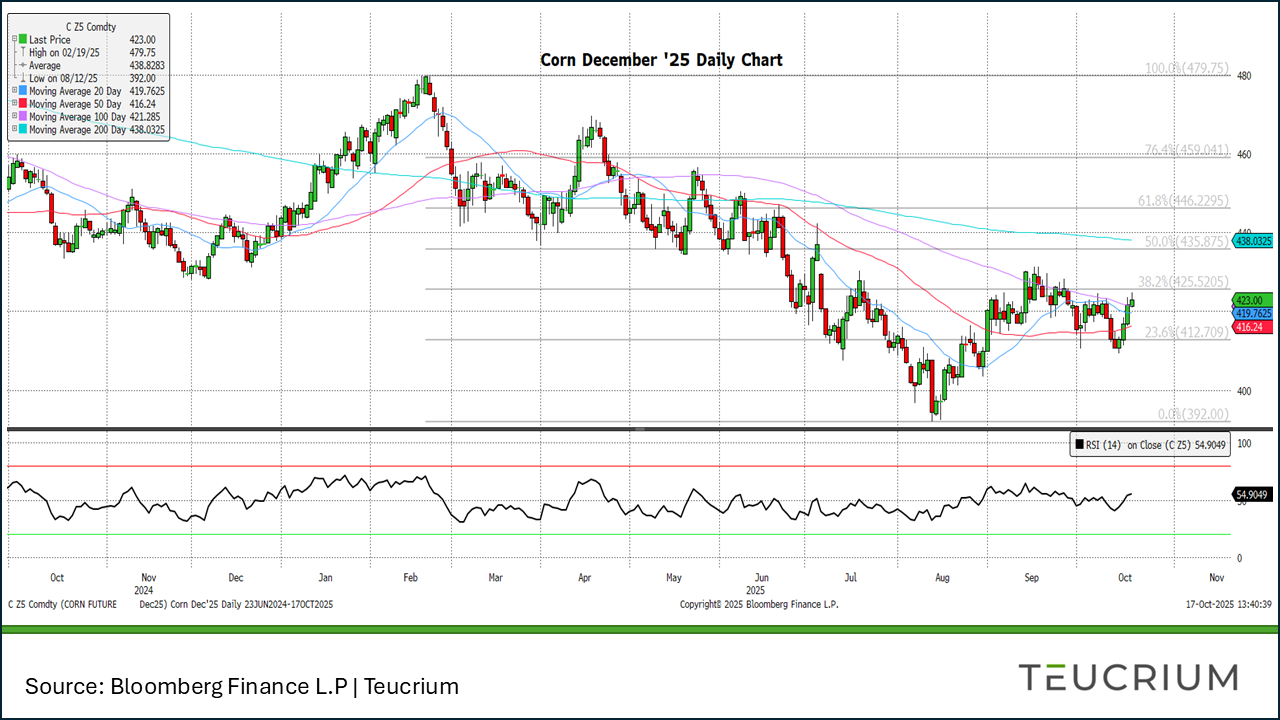This screenshot has height=720, width=1280.
Task: Select the purple 100 Day average swatch
Action: click(x=23, y=117)
